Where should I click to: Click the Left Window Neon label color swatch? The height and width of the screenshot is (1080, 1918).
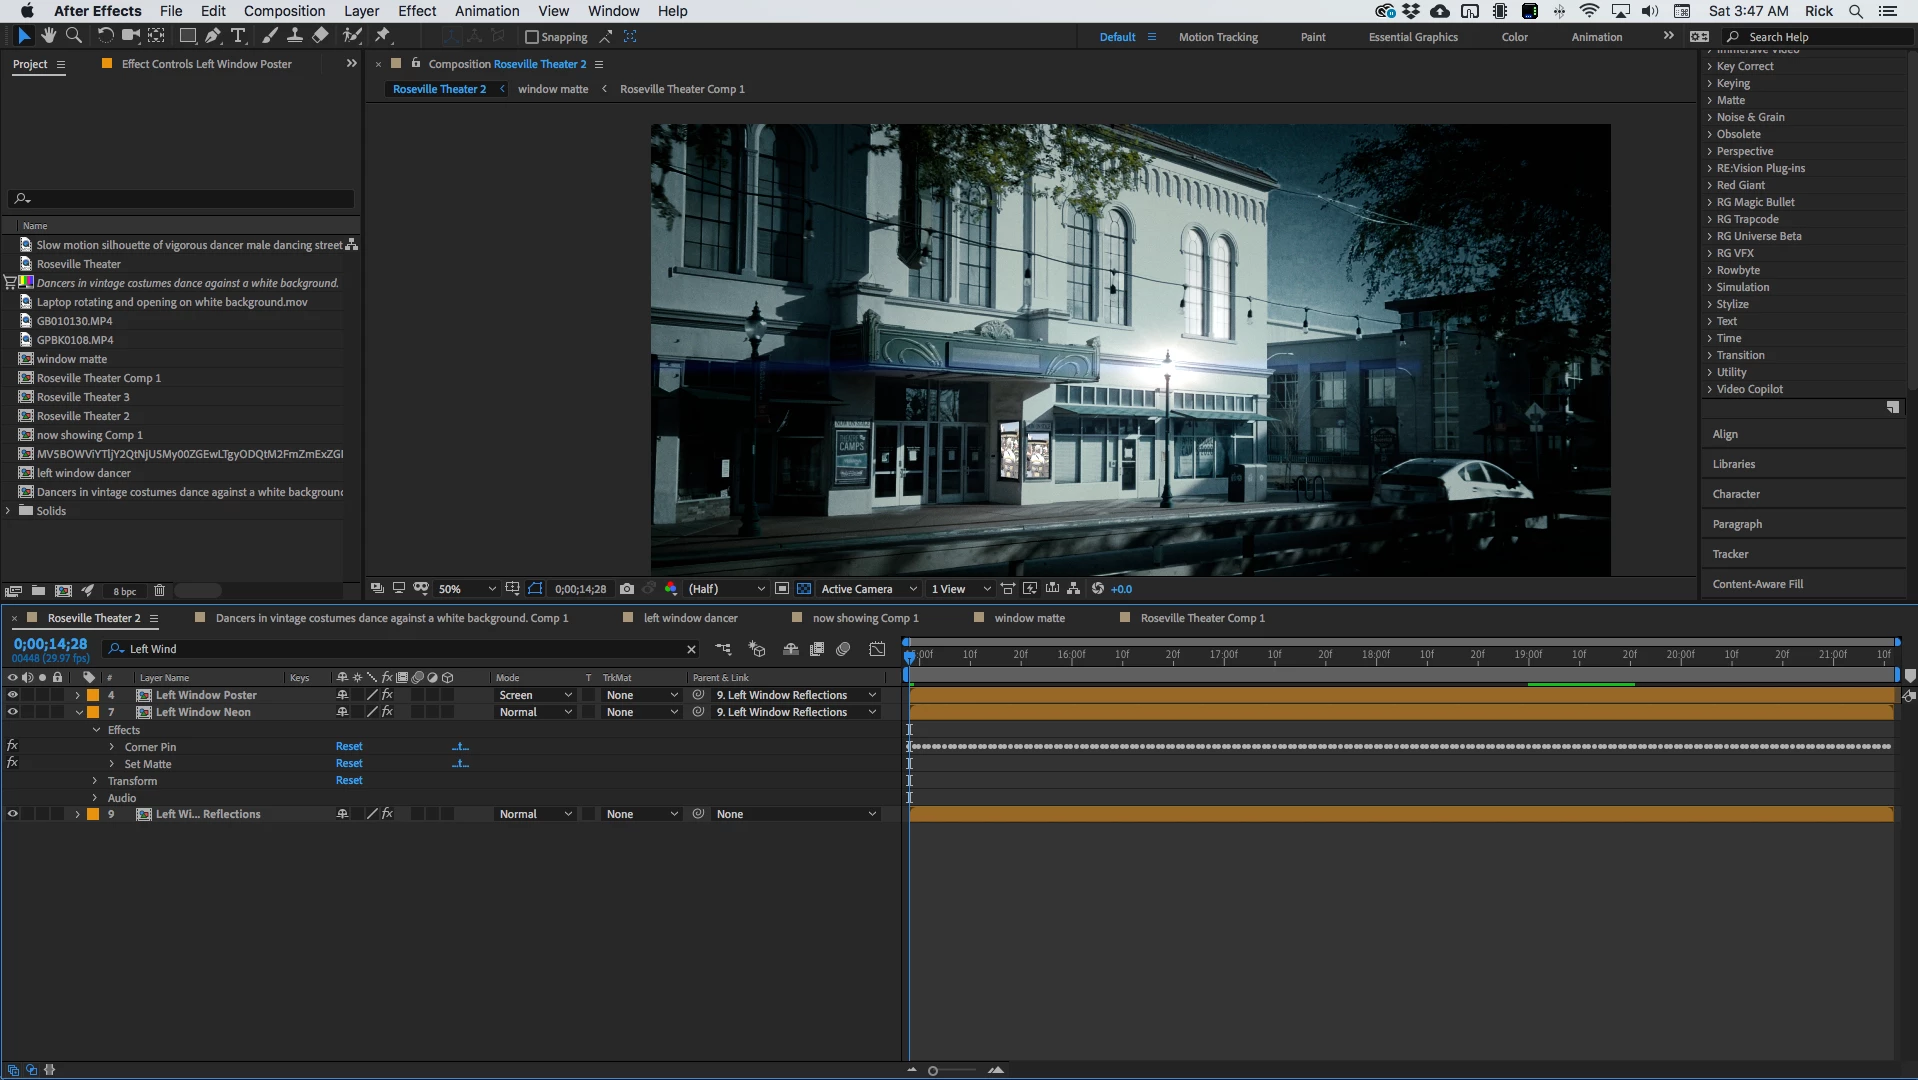(x=93, y=712)
